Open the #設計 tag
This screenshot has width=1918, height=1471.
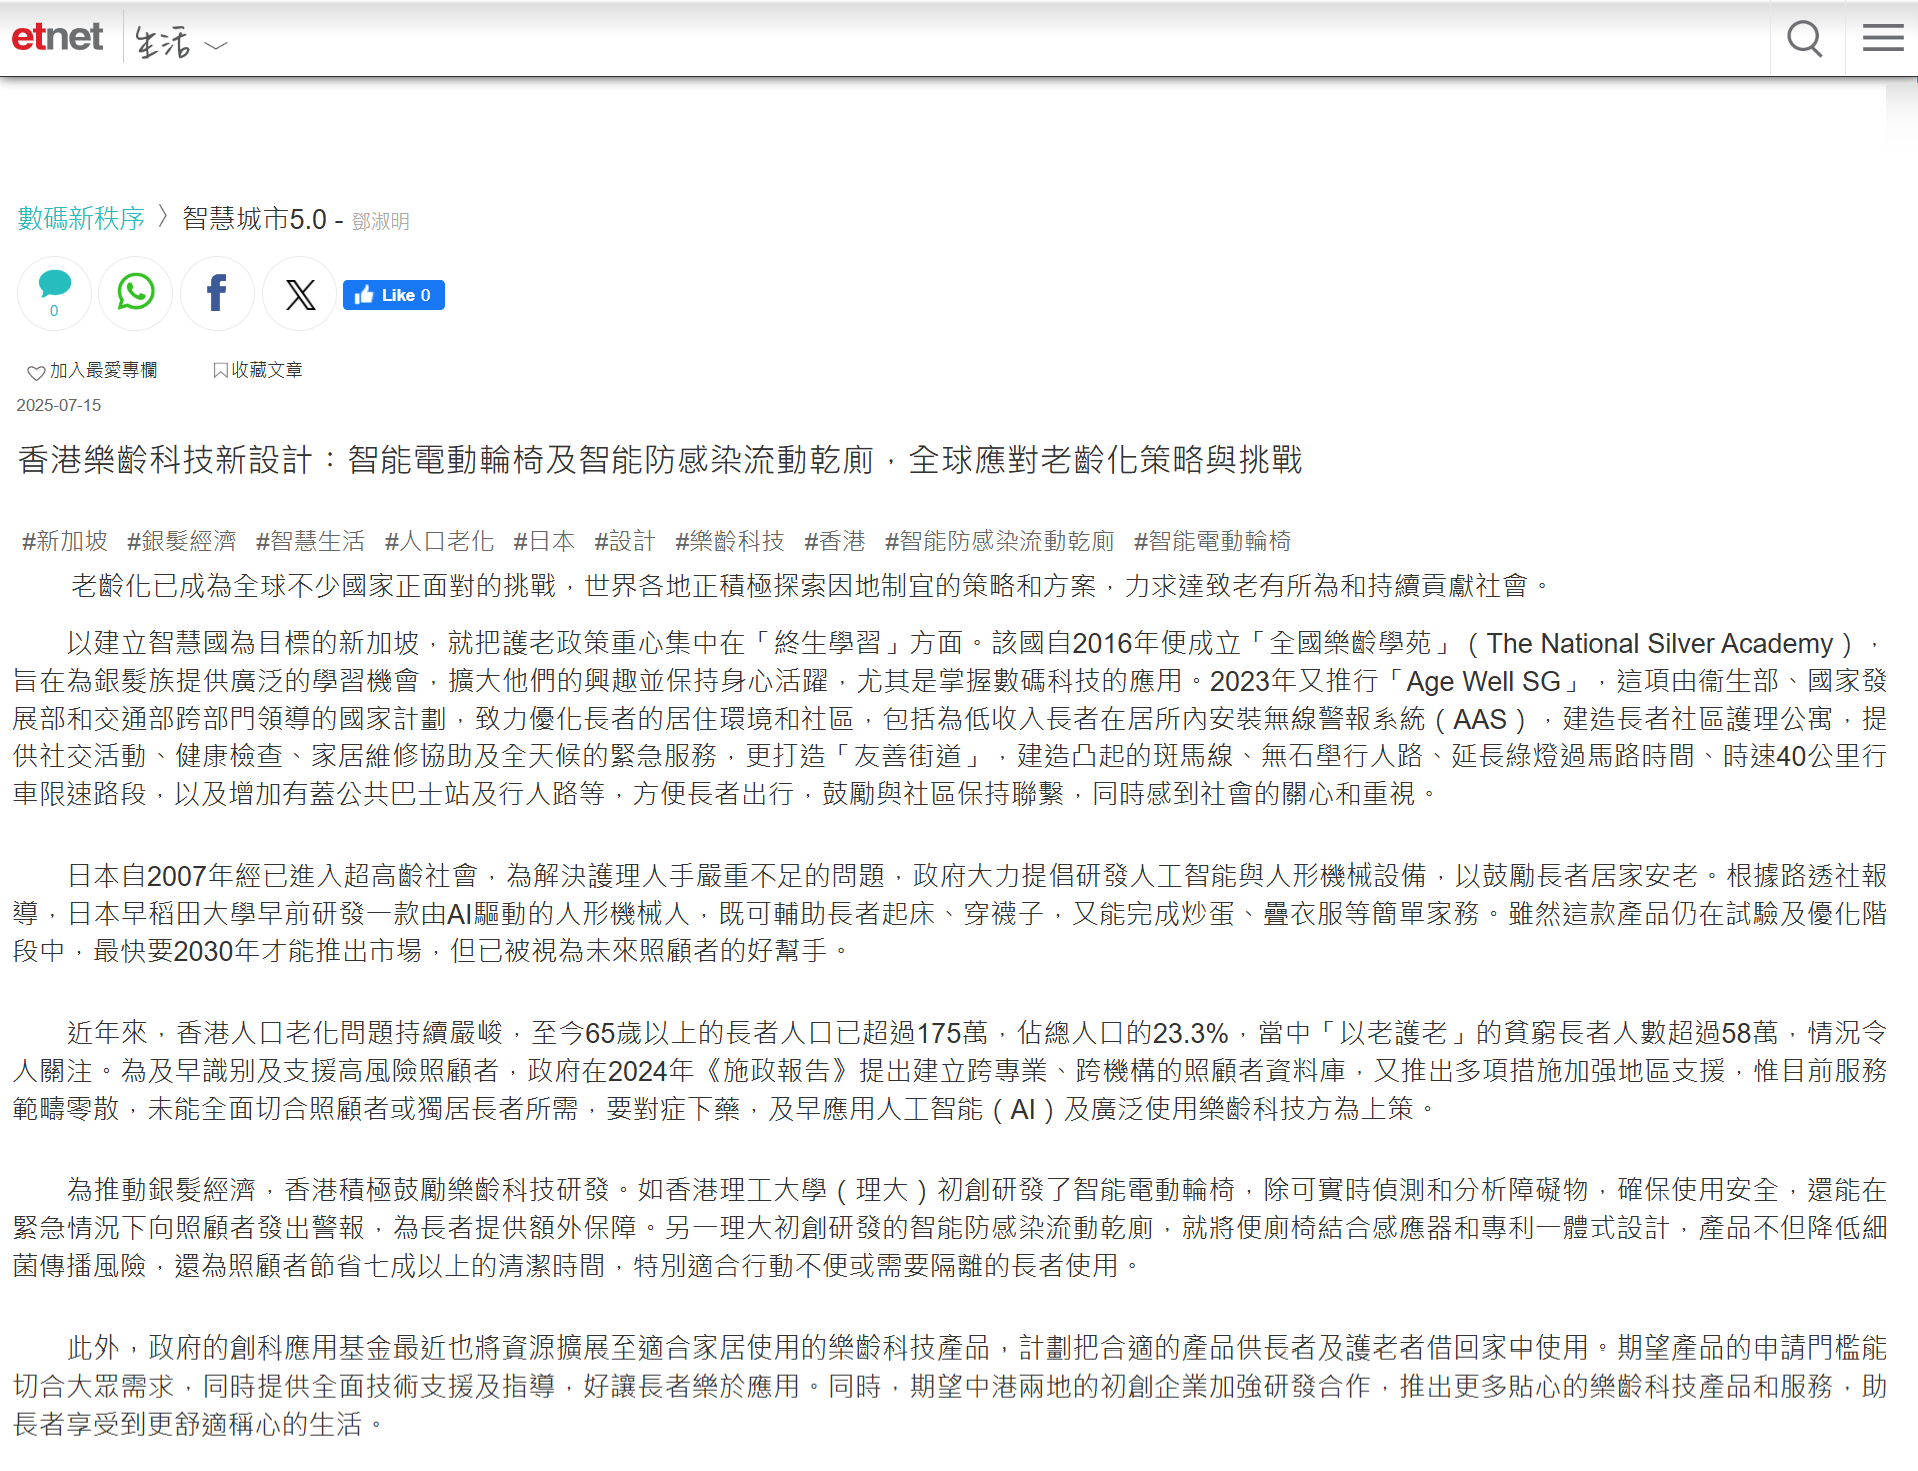coord(625,541)
